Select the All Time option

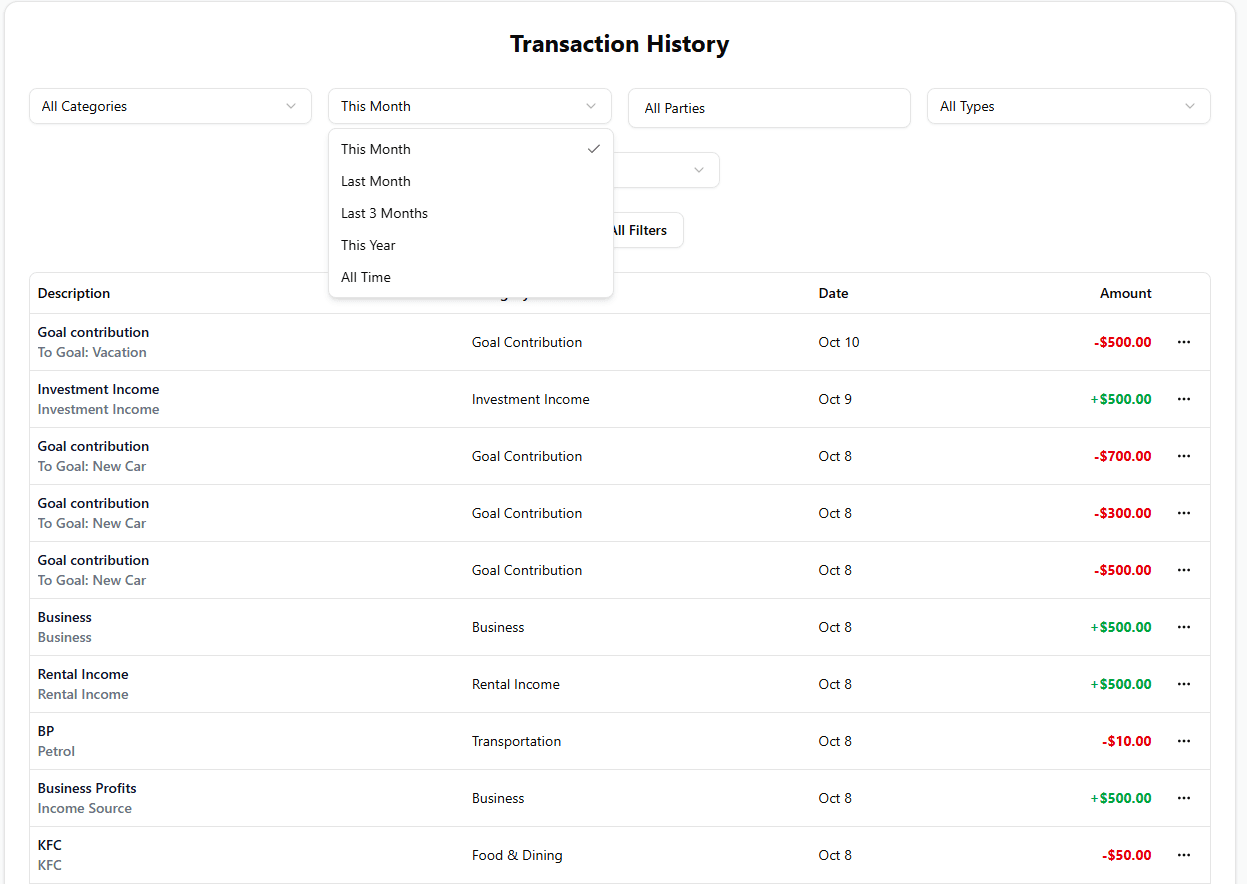[366, 277]
